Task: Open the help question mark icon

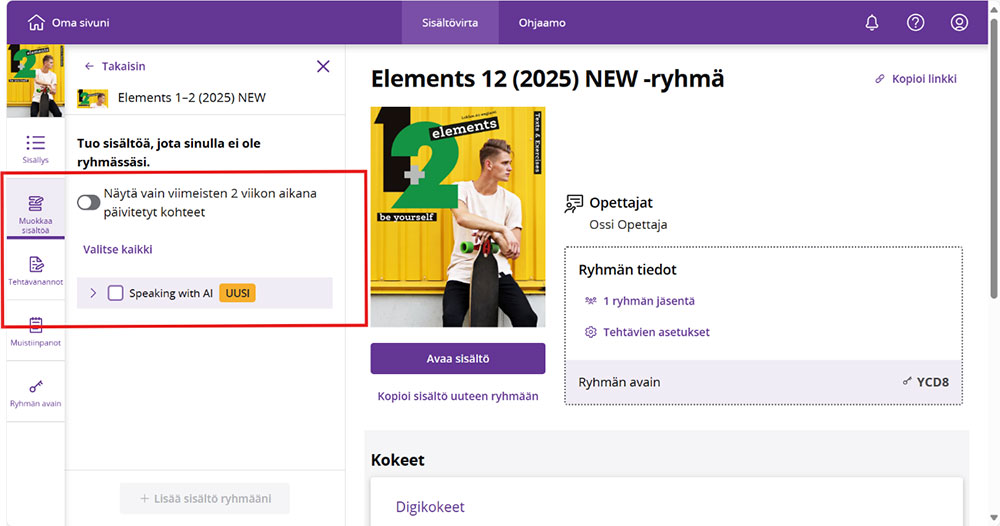Action: point(915,22)
